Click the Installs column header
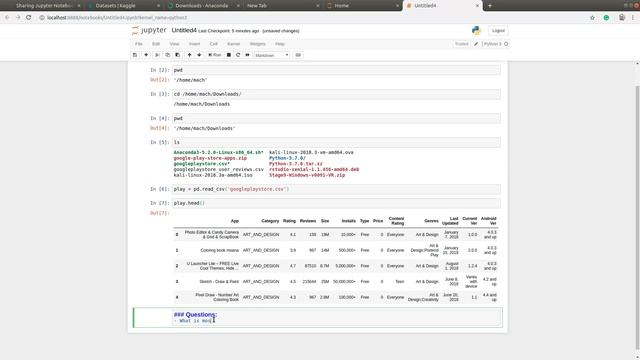640x360 pixels. pyautogui.click(x=349, y=221)
